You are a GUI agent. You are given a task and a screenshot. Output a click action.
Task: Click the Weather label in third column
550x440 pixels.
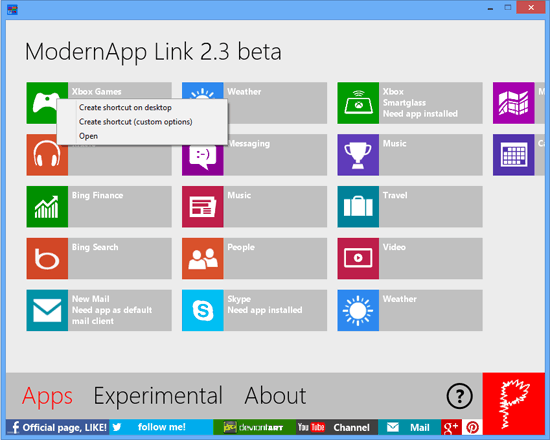click(400, 299)
